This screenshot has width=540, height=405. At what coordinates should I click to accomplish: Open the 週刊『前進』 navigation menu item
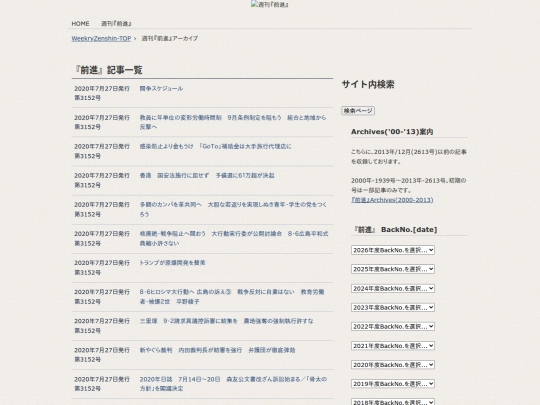pos(116,24)
